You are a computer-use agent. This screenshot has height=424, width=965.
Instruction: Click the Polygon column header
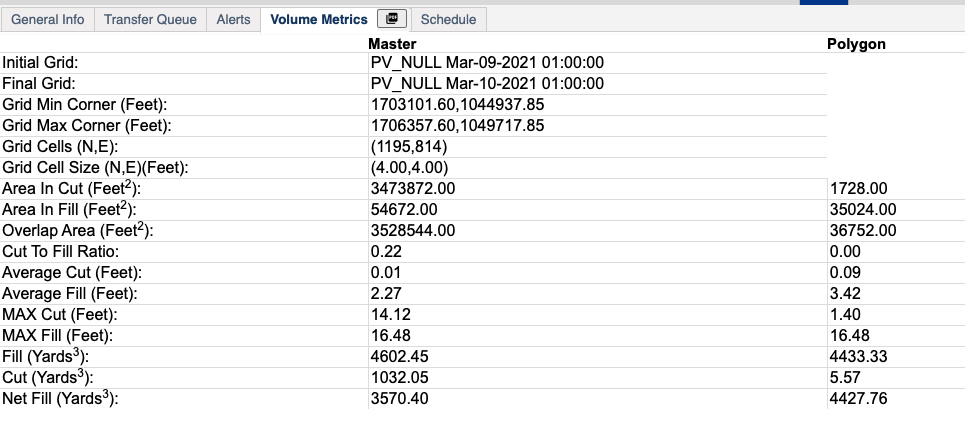(x=856, y=44)
